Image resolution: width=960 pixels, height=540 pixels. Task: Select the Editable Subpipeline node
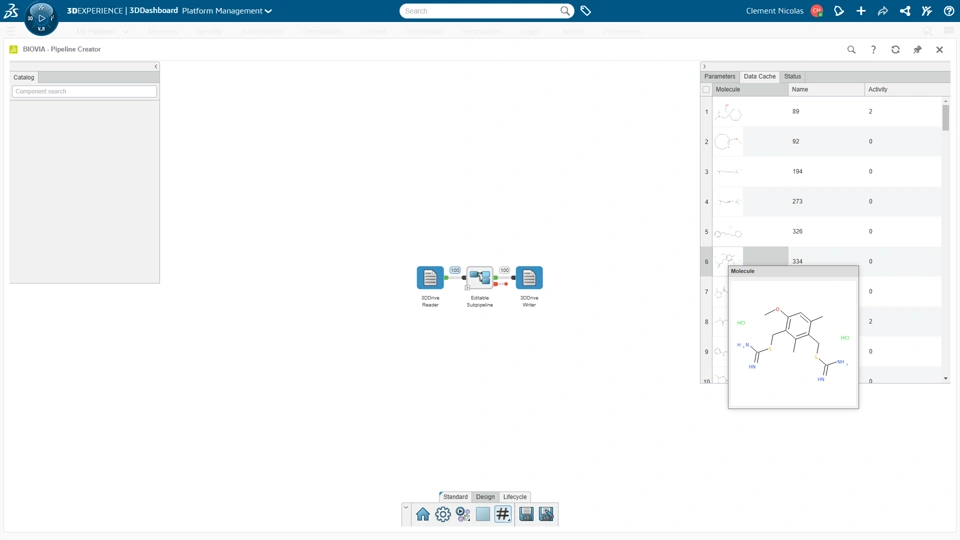479,277
